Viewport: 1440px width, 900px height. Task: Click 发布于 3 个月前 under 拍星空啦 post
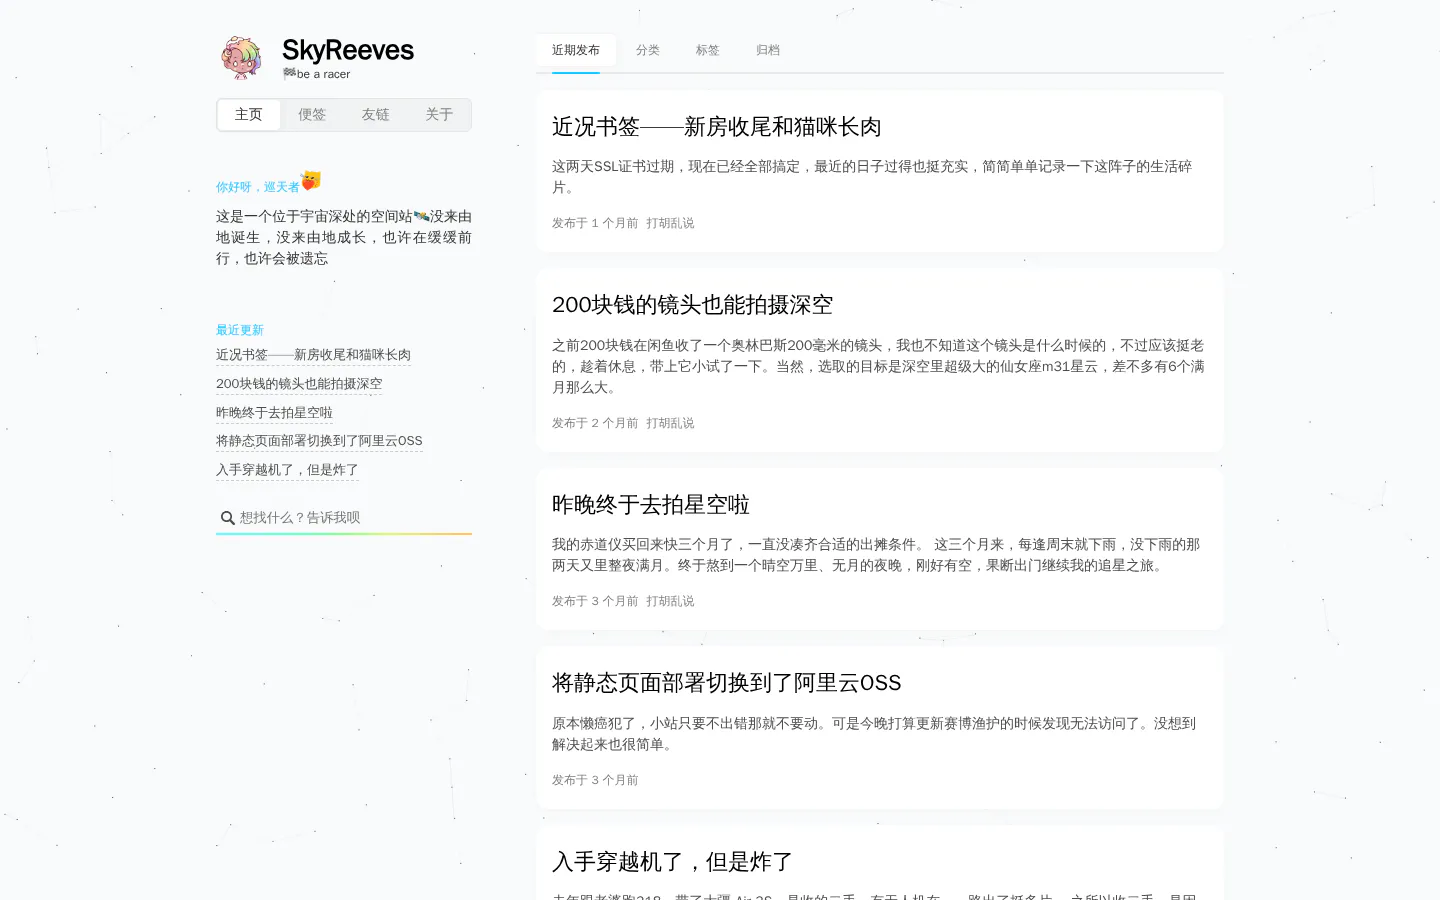(595, 601)
